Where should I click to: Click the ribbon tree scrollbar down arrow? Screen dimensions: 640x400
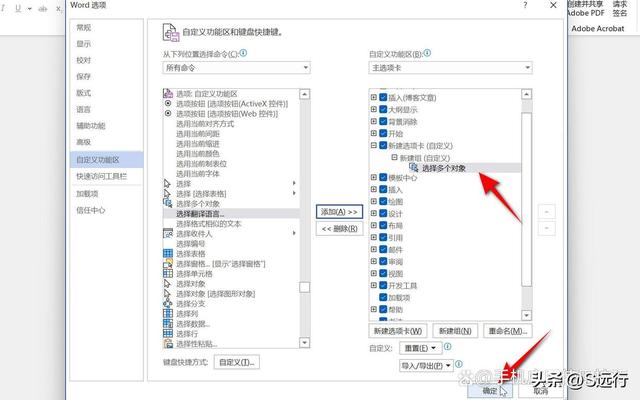pyautogui.click(x=527, y=315)
